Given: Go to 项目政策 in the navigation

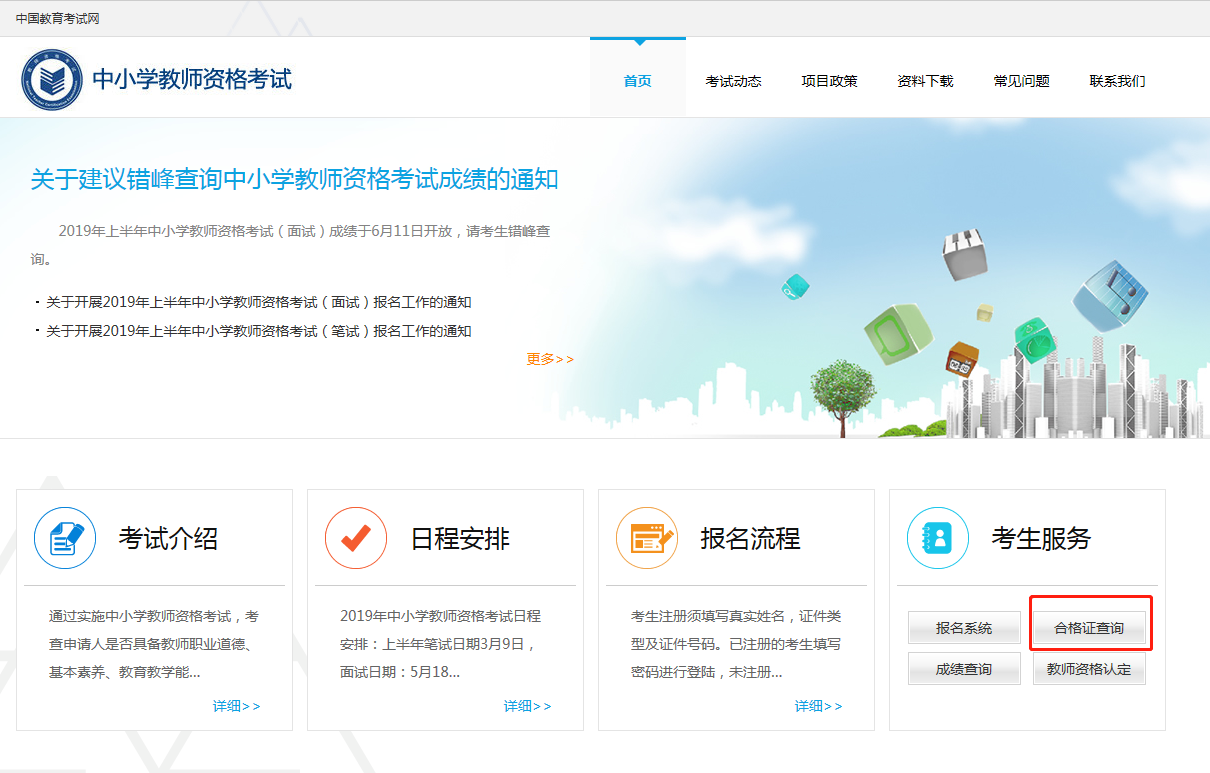Looking at the screenshot, I should [830, 81].
